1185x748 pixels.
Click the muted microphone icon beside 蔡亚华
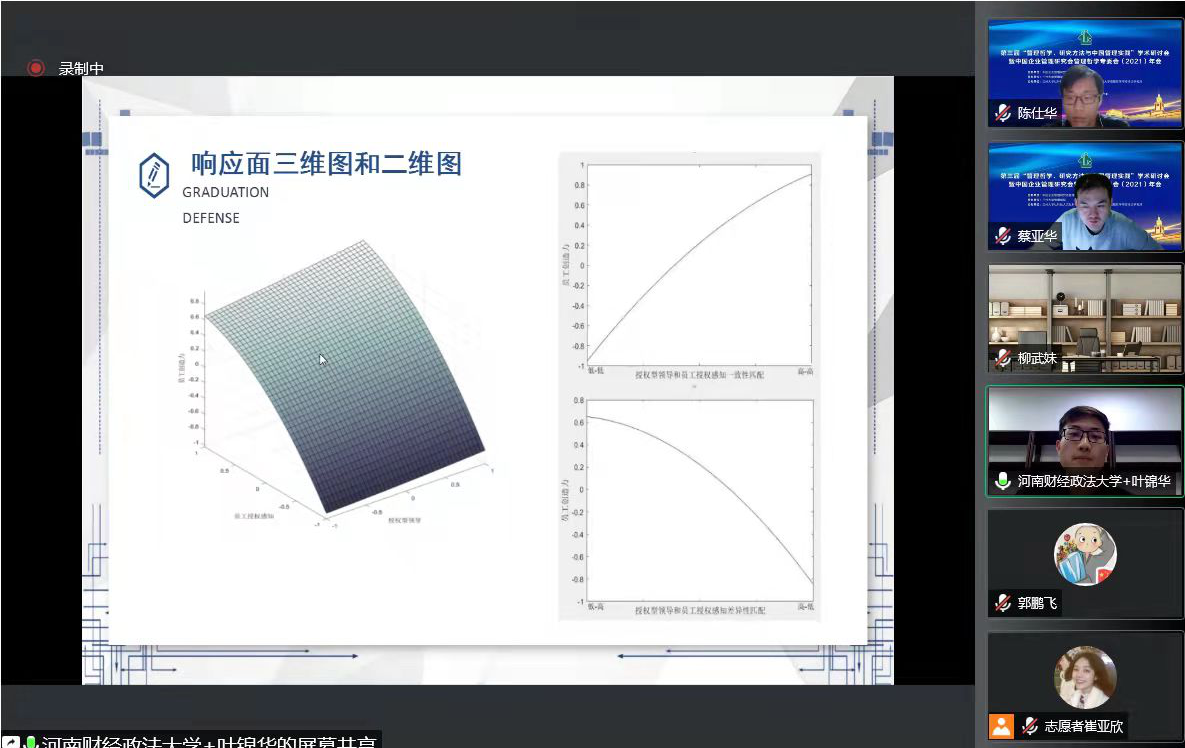click(1002, 236)
